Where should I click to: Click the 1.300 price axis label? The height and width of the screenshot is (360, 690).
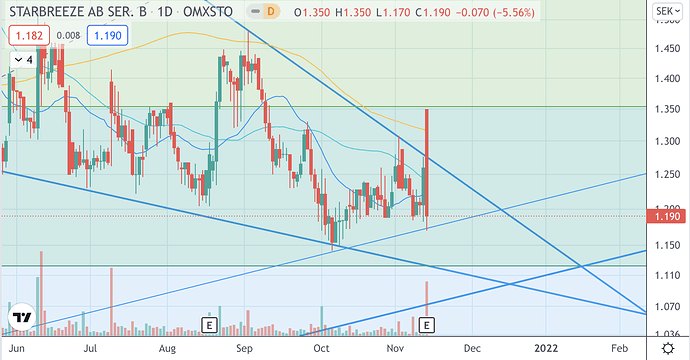click(x=668, y=141)
